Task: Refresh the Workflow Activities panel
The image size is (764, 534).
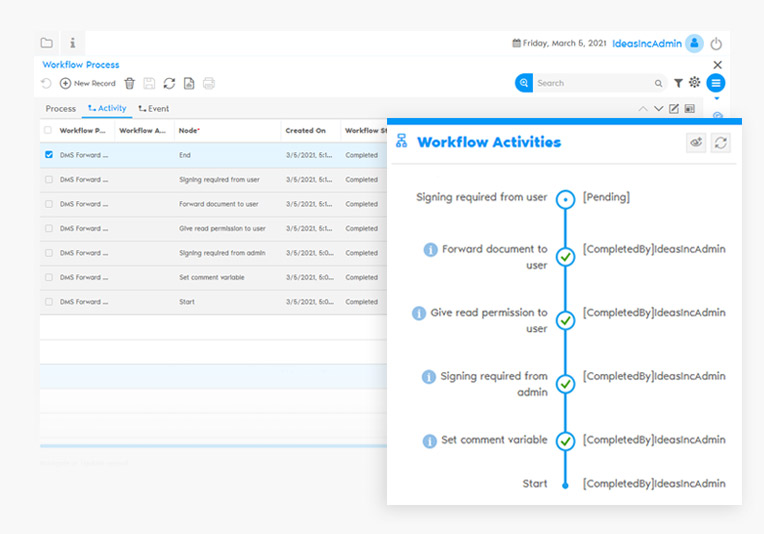Action: 720,143
